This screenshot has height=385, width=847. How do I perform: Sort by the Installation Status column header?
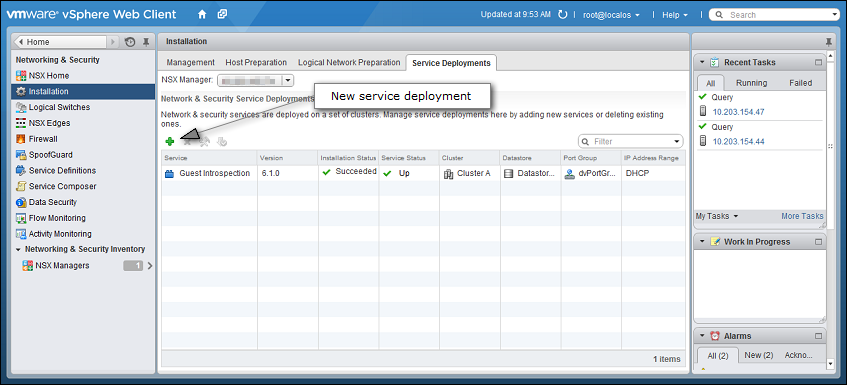[x=348, y=158]
